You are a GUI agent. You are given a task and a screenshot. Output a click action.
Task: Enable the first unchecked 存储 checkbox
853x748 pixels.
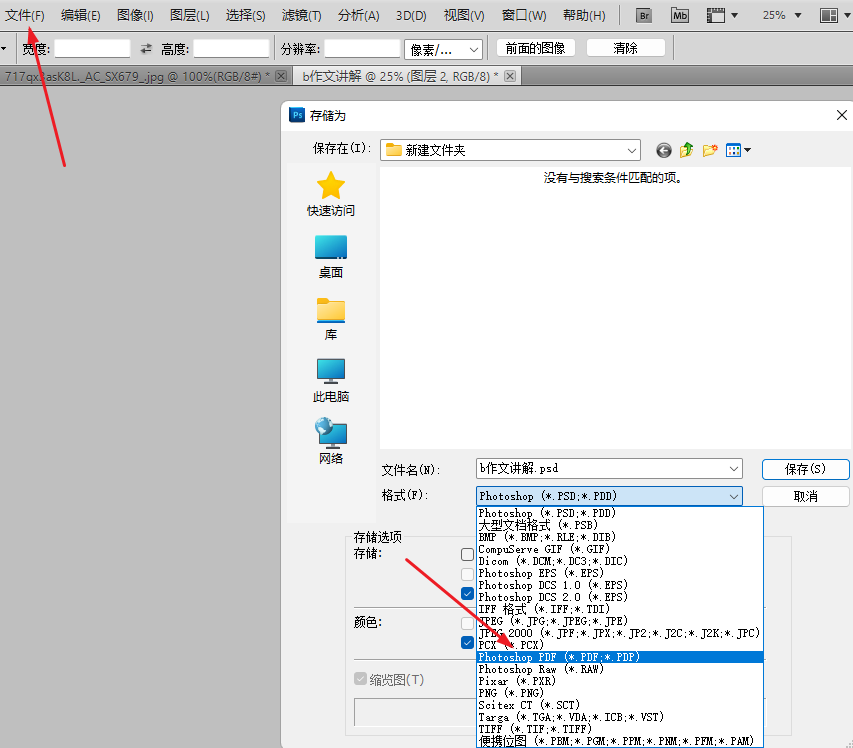pos(466,554)
